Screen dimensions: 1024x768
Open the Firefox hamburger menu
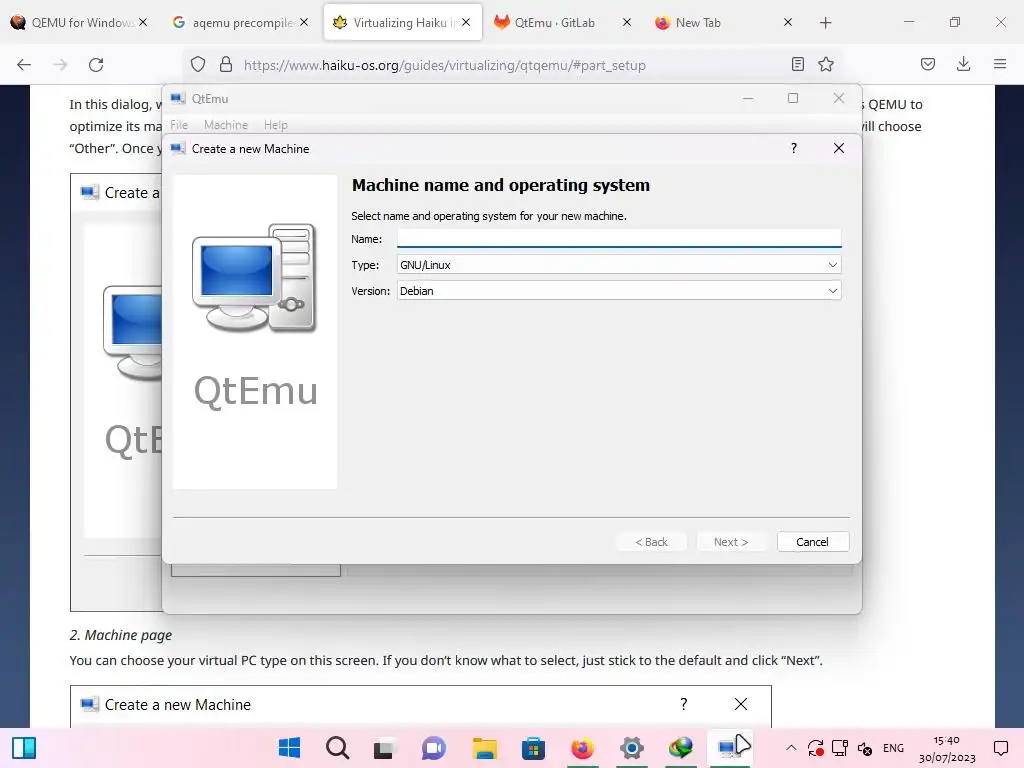coord(1000,64)
